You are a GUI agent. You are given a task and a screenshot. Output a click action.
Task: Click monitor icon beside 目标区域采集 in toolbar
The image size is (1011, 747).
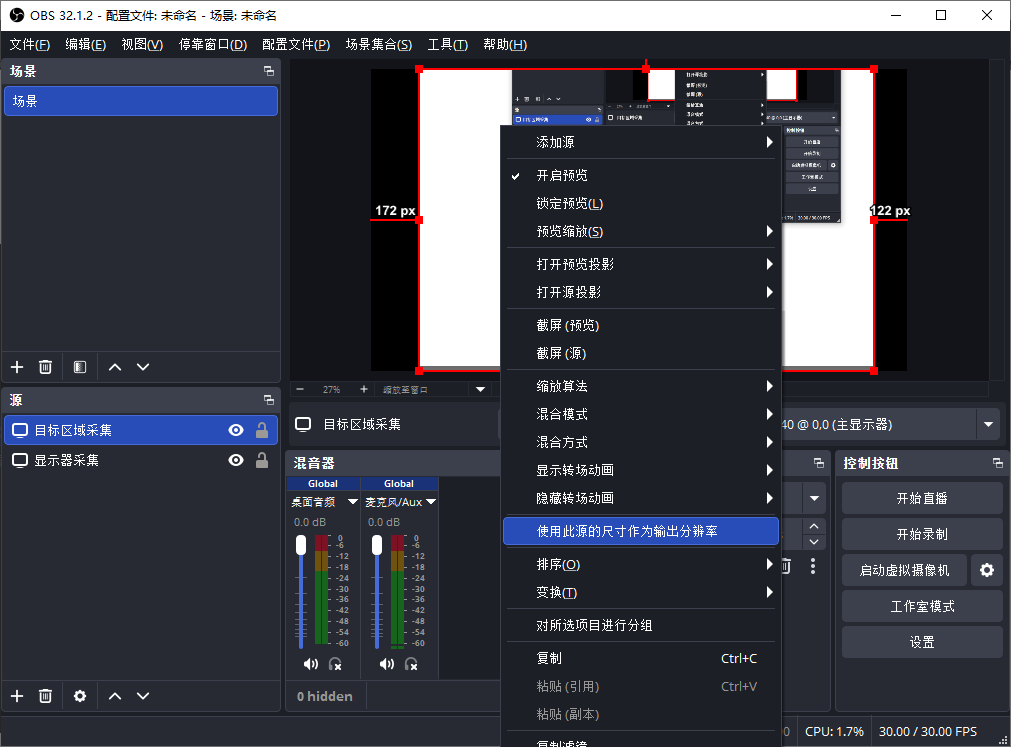pos(303,424)
